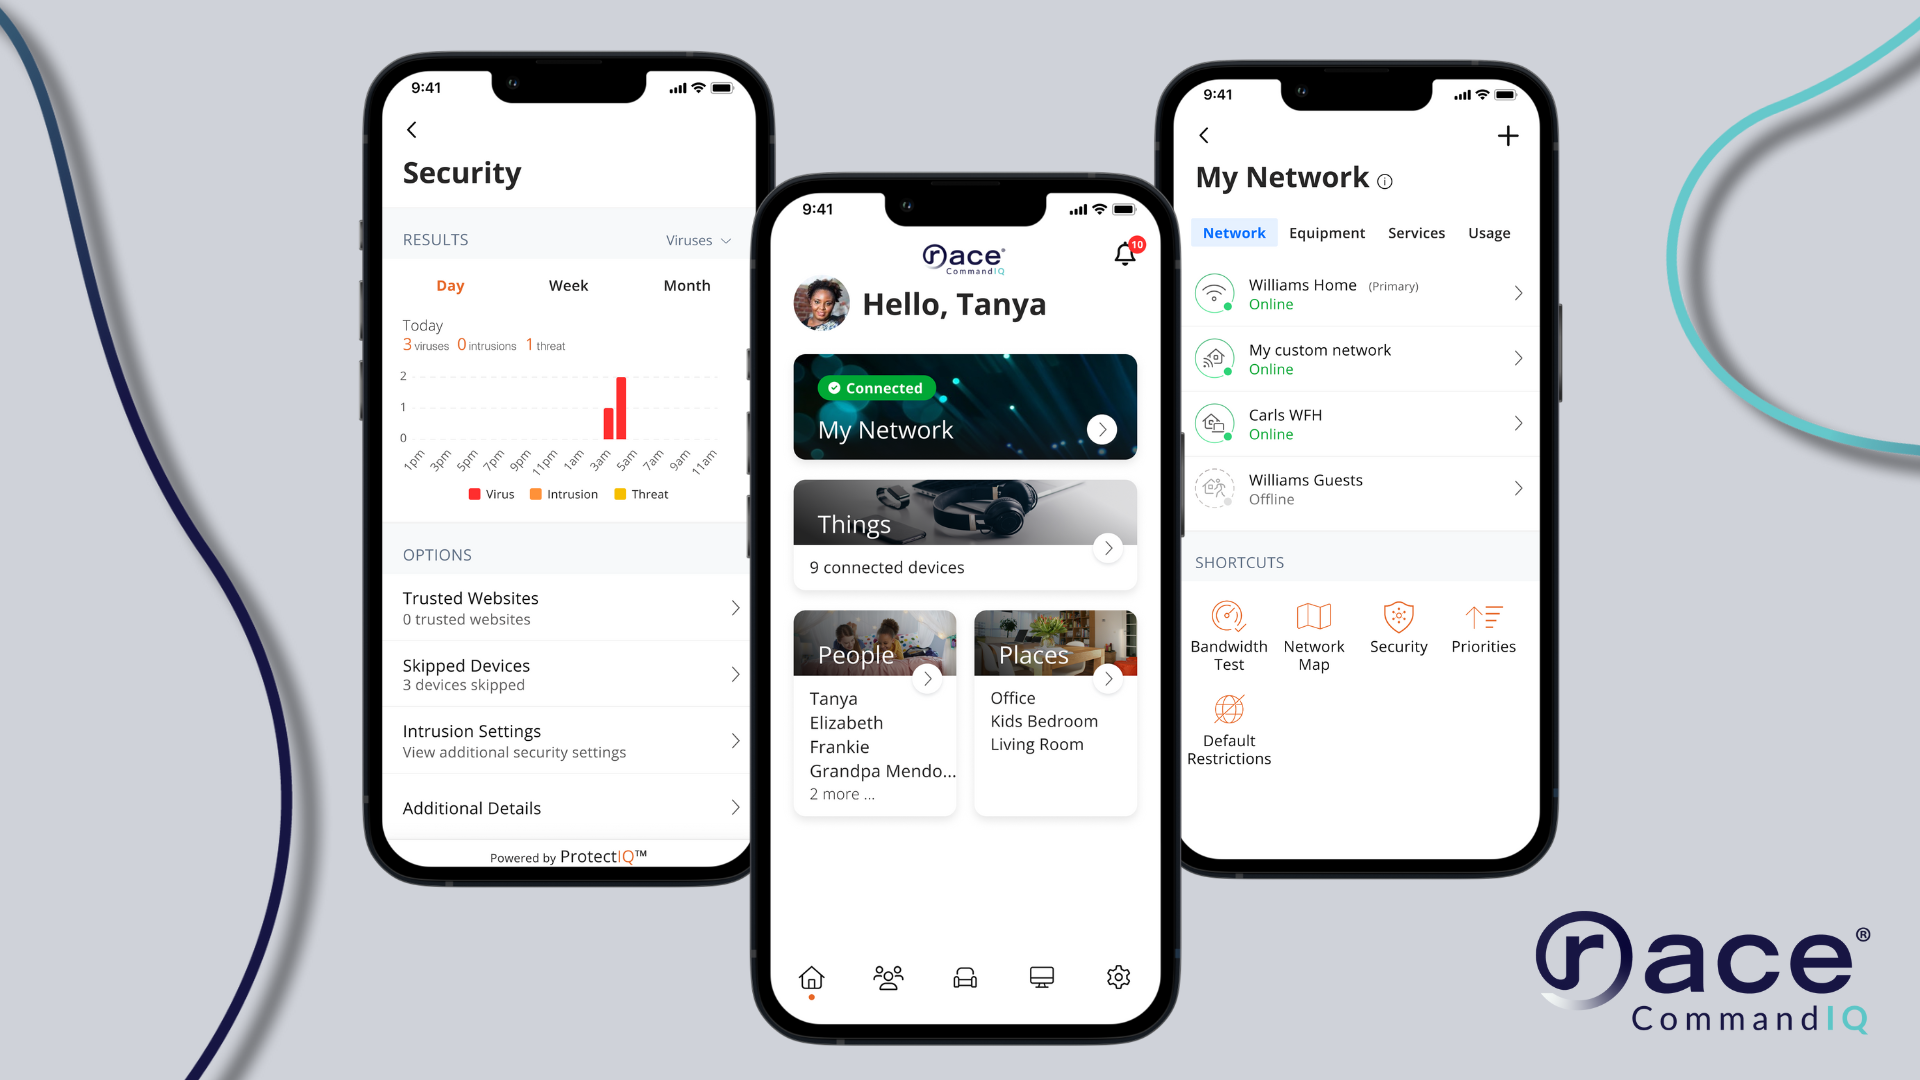Select the Network tab in My Network
1920x1080 pixels.
point(1233,232)
